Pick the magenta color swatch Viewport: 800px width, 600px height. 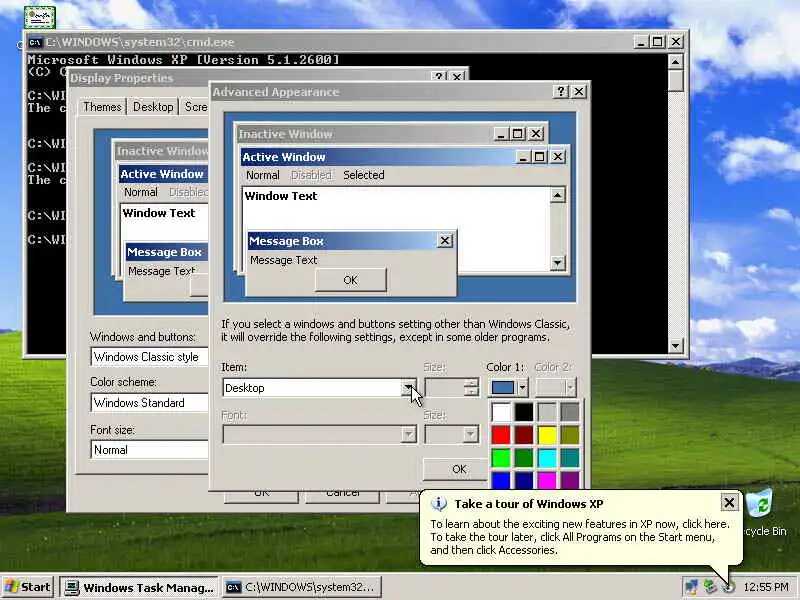point(547,480)
